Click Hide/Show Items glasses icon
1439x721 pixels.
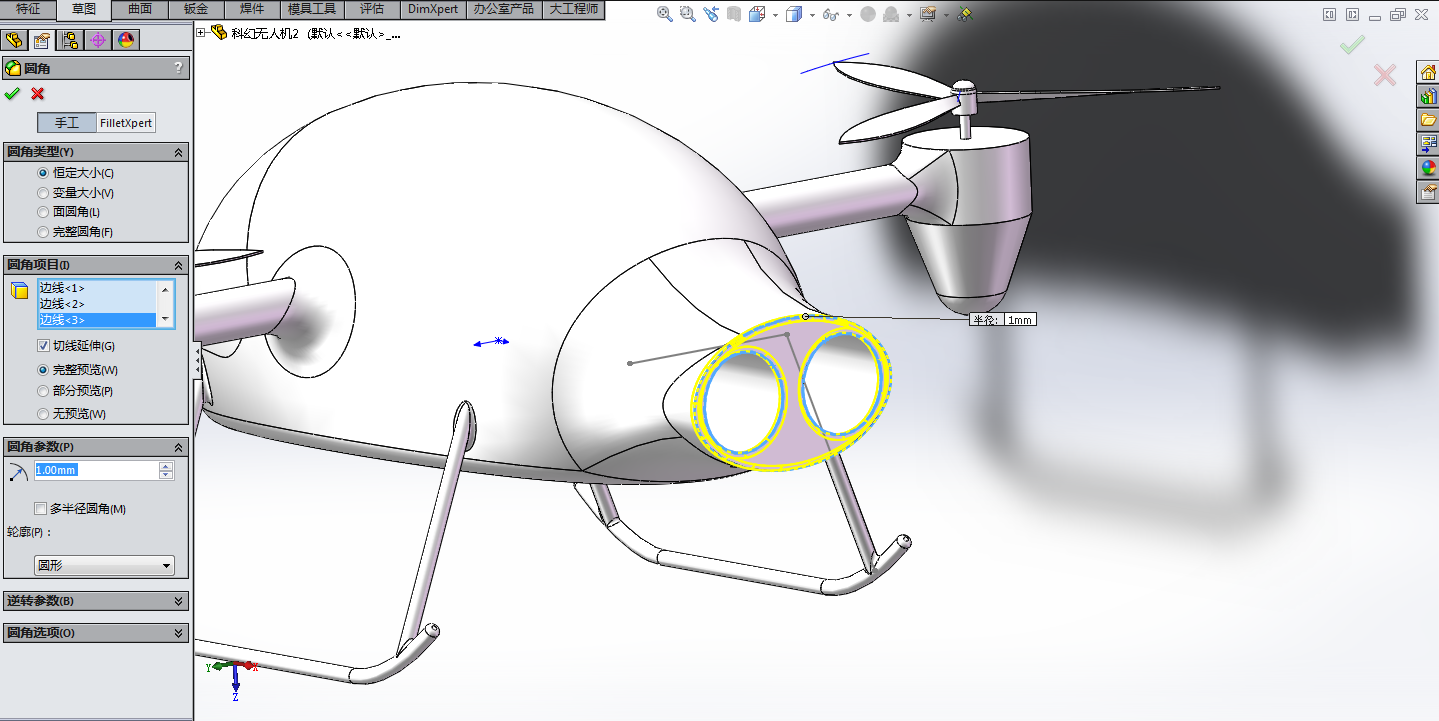pos(830,14)
